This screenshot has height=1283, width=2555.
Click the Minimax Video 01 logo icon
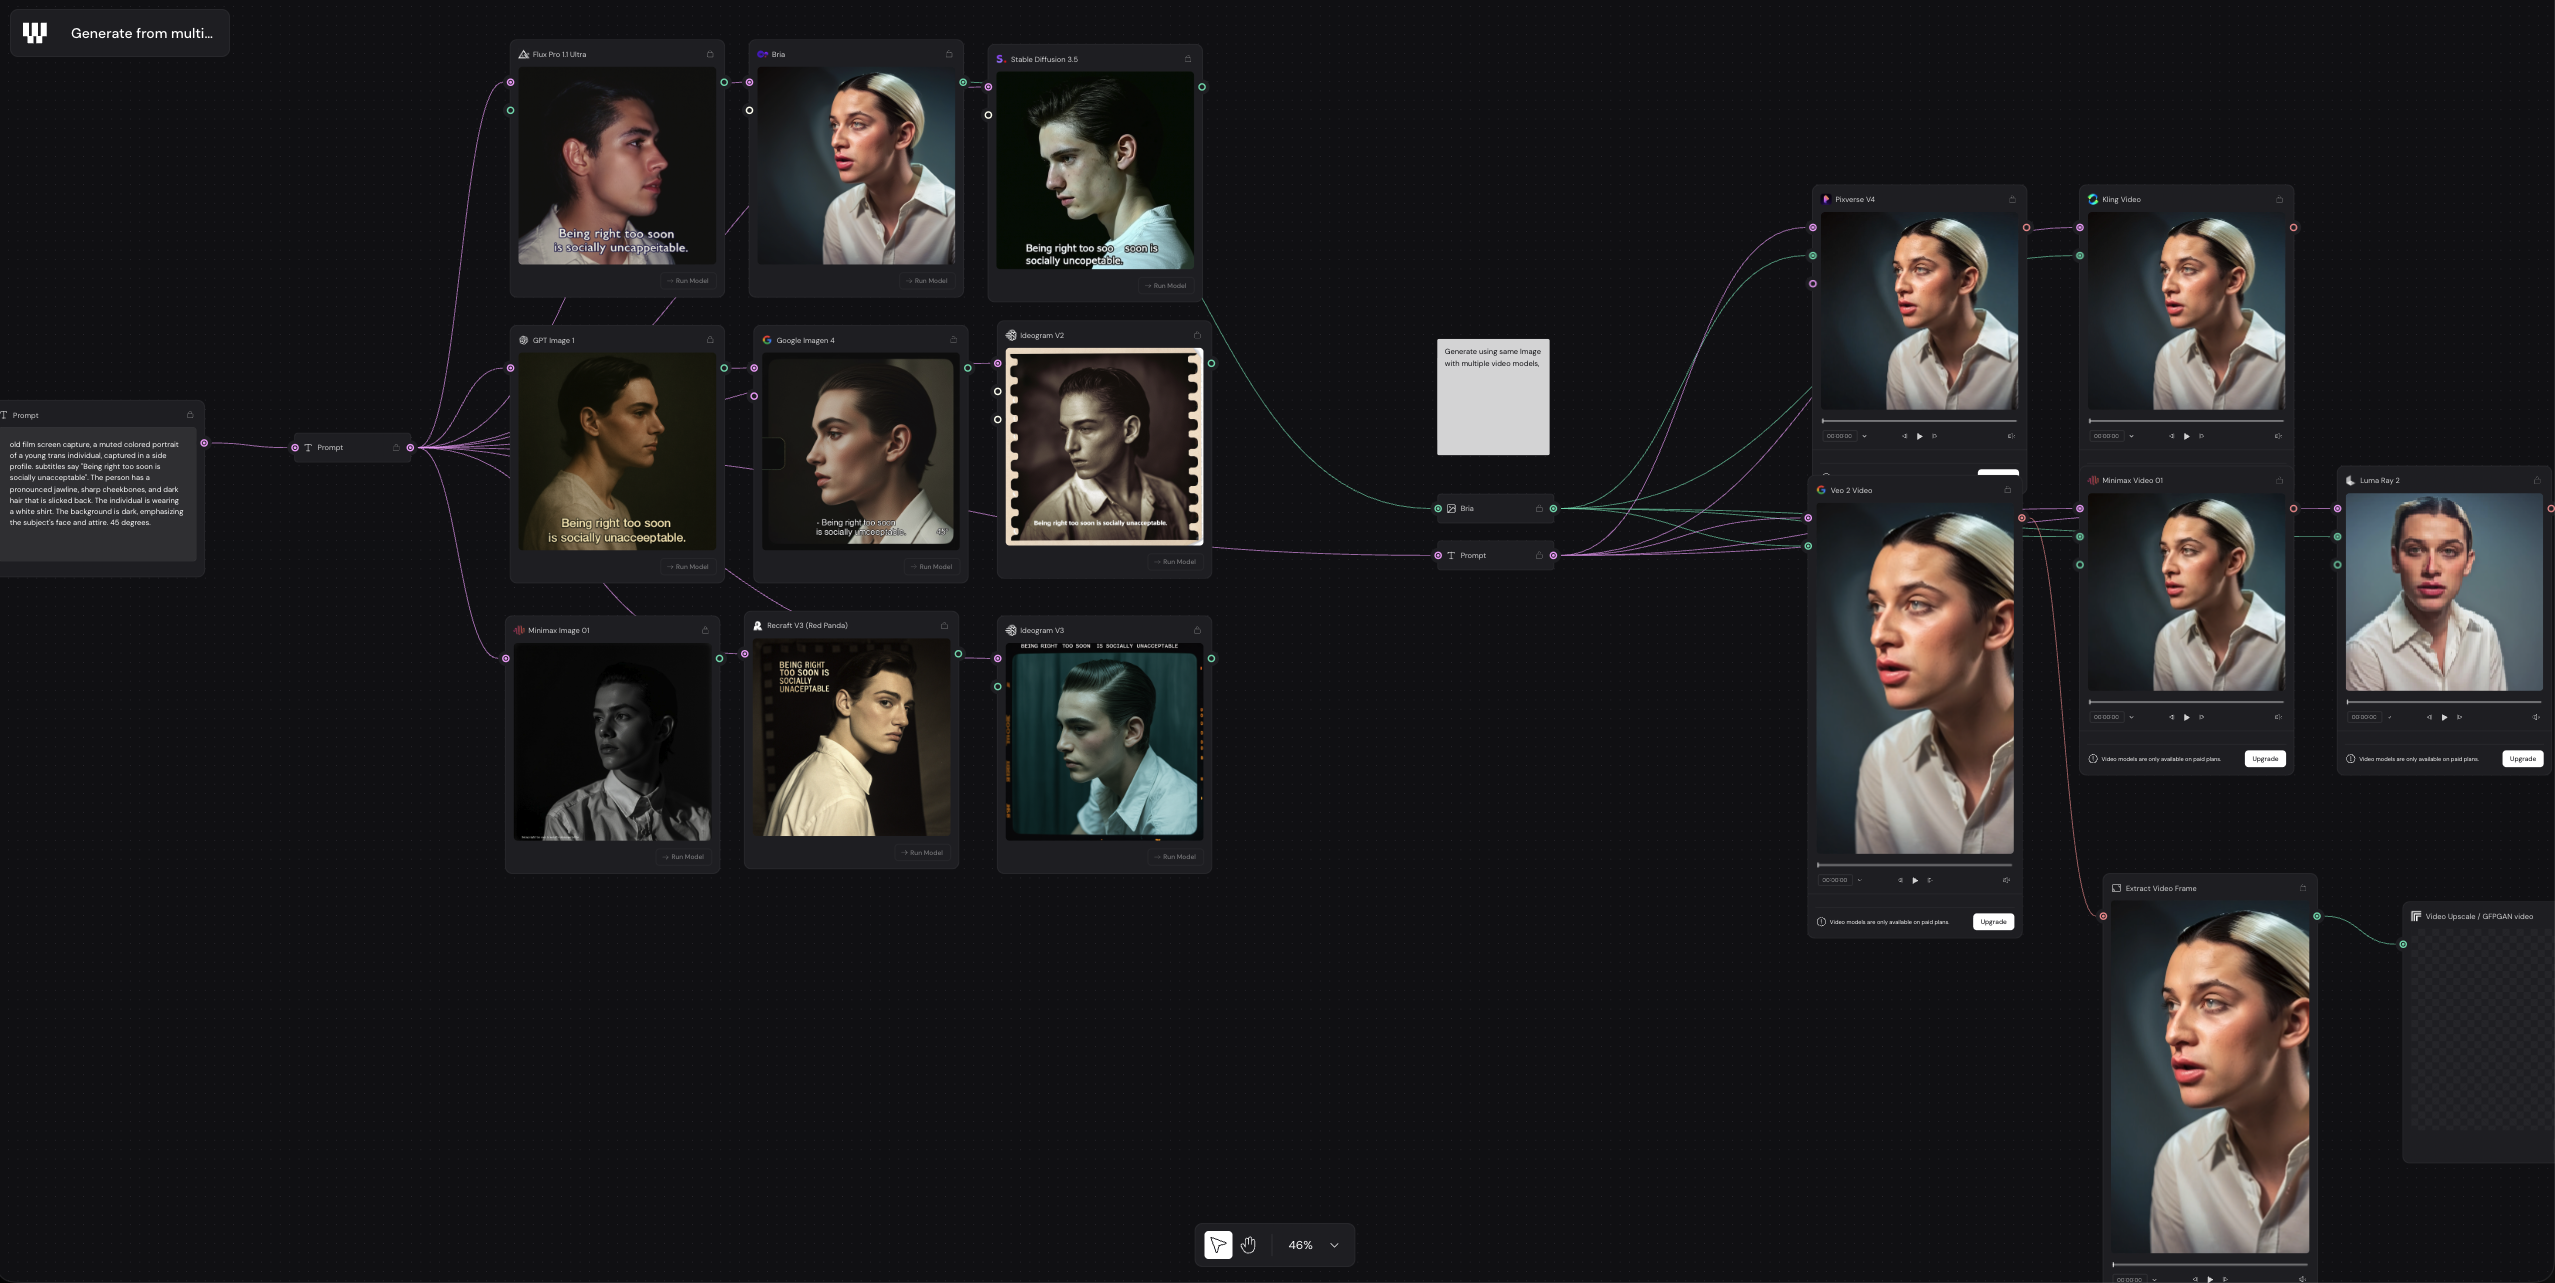point(2093,480)
